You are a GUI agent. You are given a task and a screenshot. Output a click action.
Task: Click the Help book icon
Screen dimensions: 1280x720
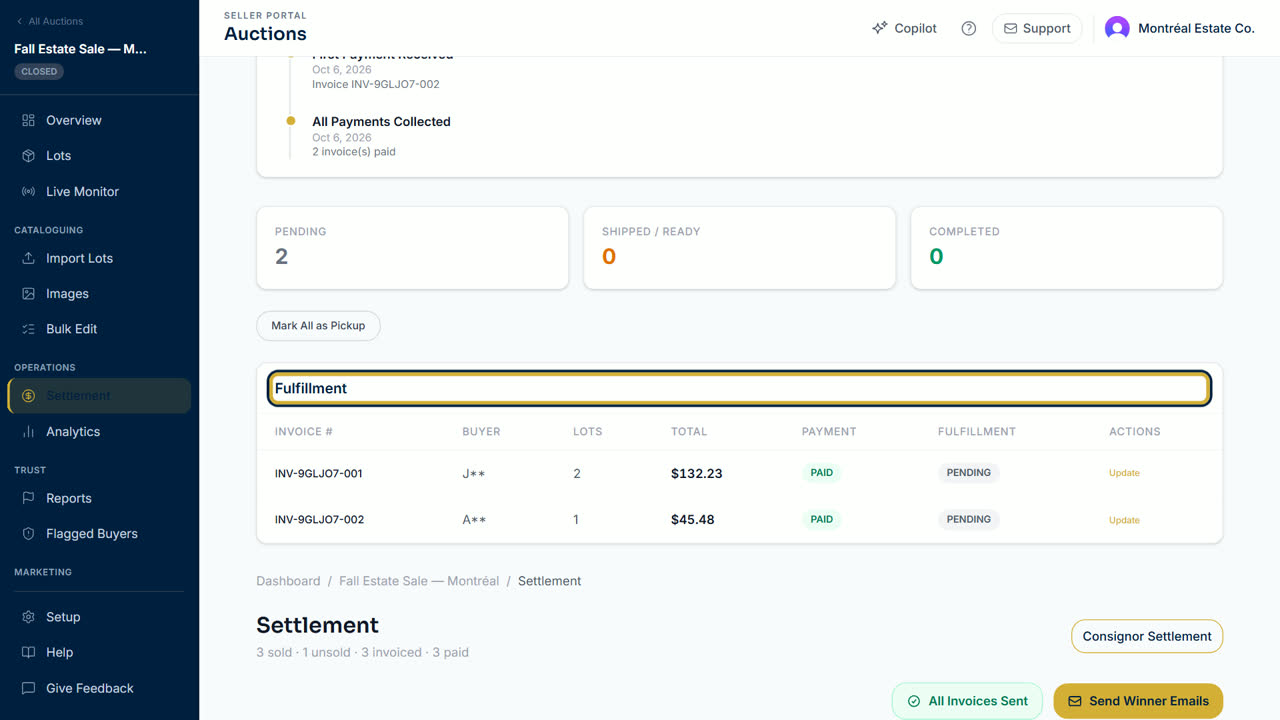(x=28, y=652)
